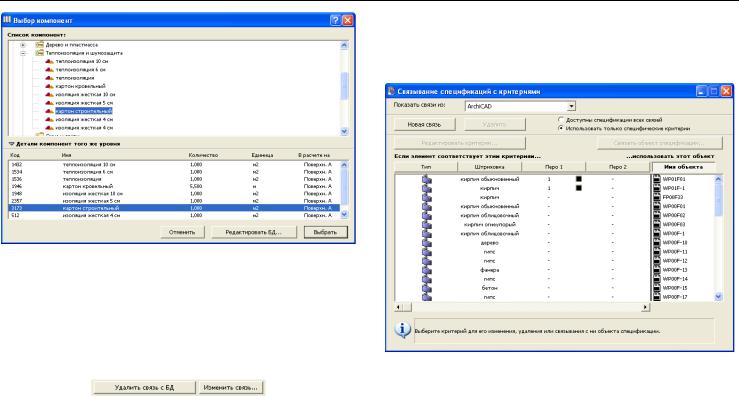
Task: Click the material icon beside tree item теплоизоляция 6 см
Action: point(49,70)
